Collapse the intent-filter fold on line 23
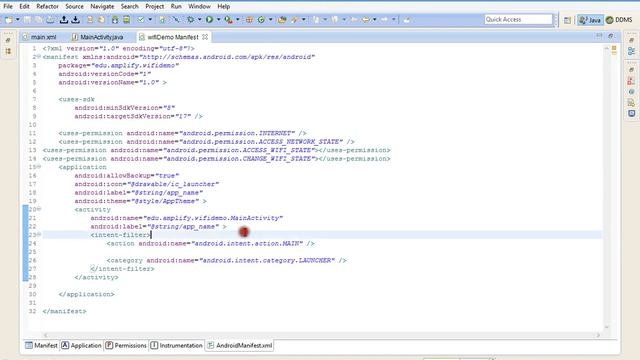Image resolution: width=640 pixels, height=360 pixels. [x=39, y=234]
